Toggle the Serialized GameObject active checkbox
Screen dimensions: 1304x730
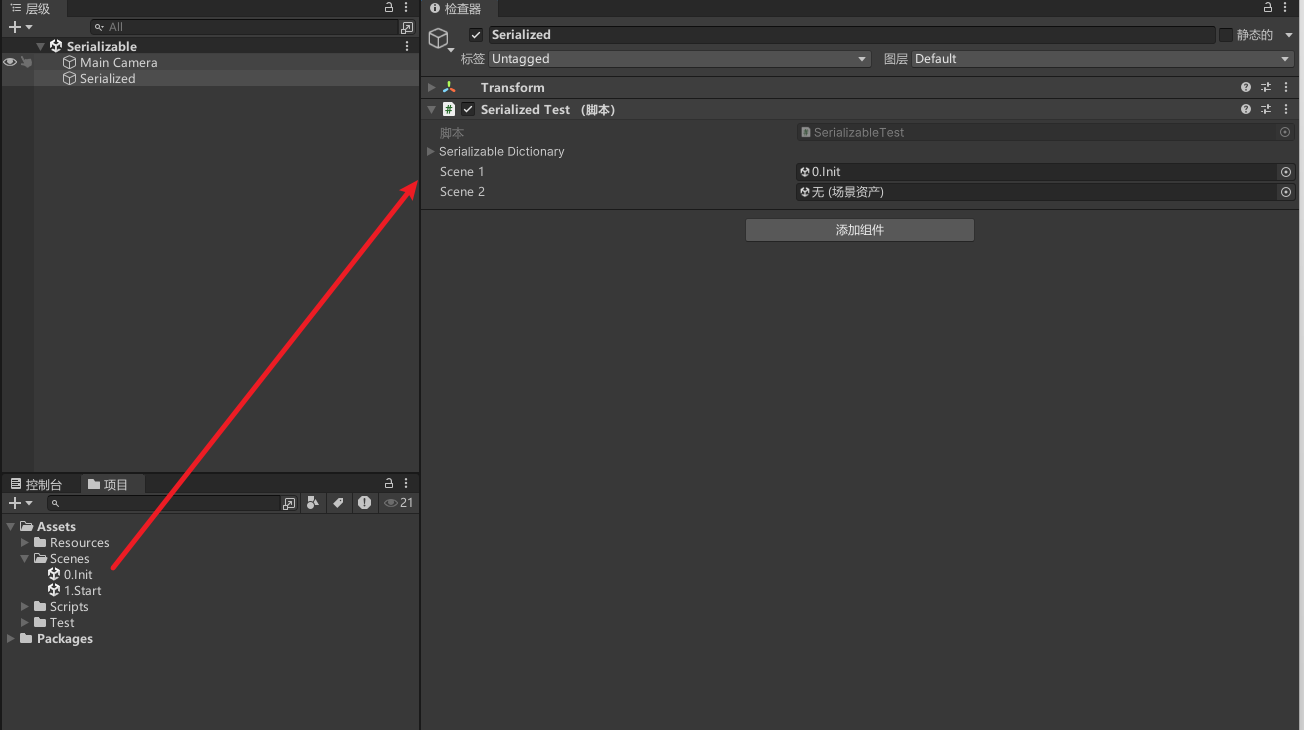[x=476, y=35]
